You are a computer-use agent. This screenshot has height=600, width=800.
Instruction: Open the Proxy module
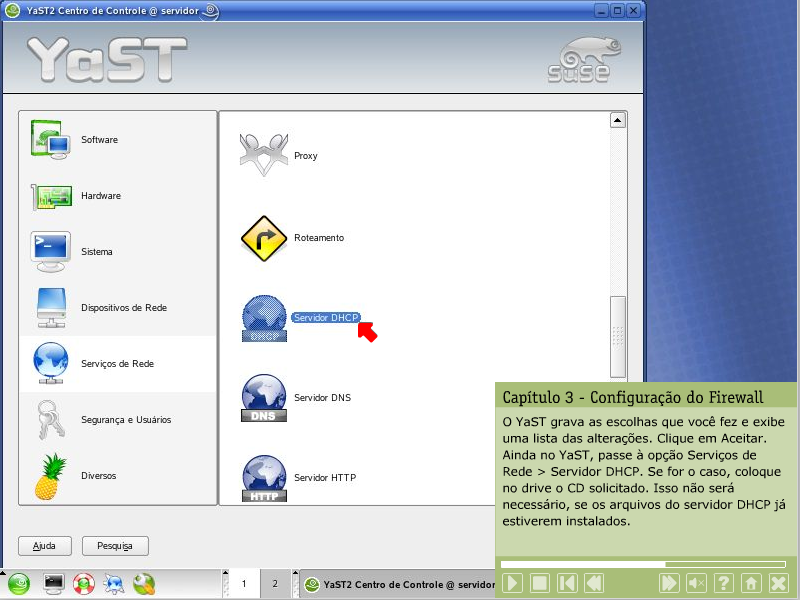pos(305,156)
